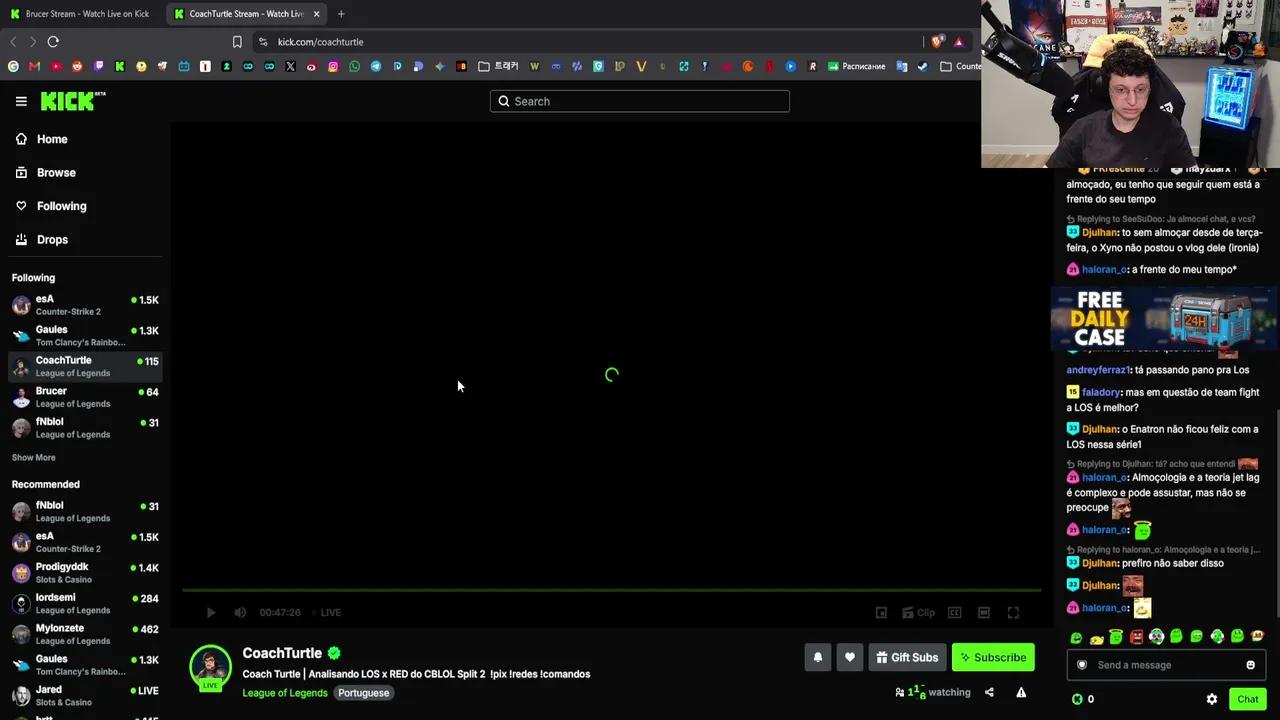This screenshot has width=1280, height=720.
Task: Enter fullscreen video mode
Action: [1013, 612]
